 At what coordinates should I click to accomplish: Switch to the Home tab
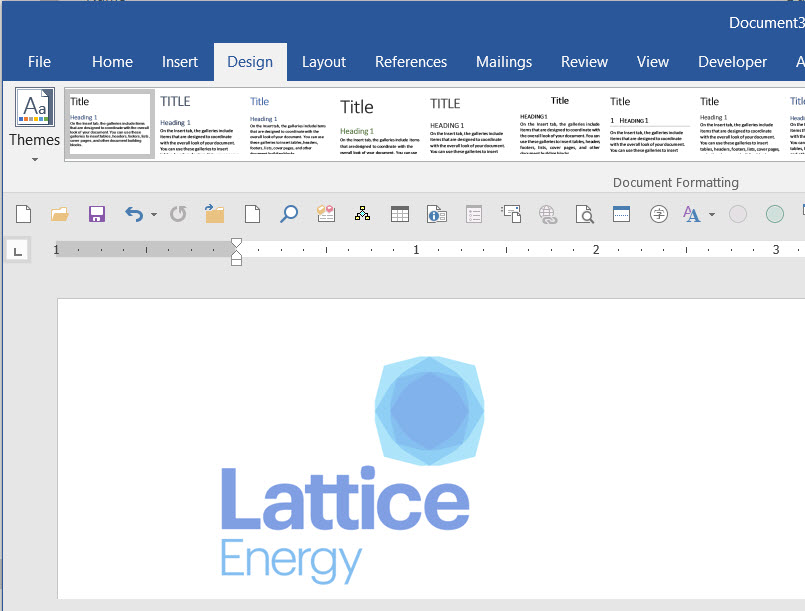pyautogui.click(x=112, y=62)
